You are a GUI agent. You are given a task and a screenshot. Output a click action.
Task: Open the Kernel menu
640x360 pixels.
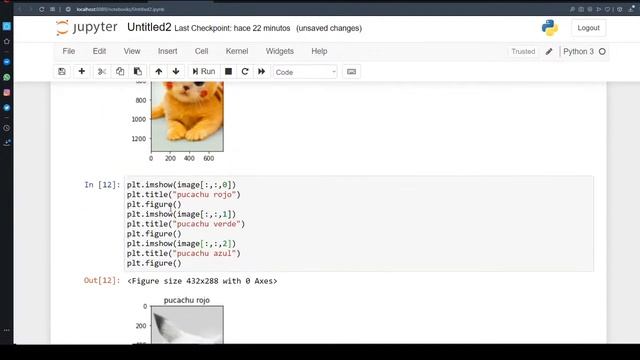tap(237, 51)
